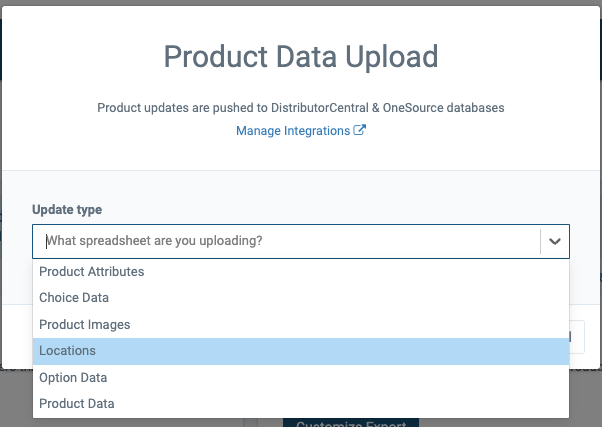The width and height of the screenshot is (602, 427).
Task: Select Product Data from dropdown list
Action: coord(301,404)
